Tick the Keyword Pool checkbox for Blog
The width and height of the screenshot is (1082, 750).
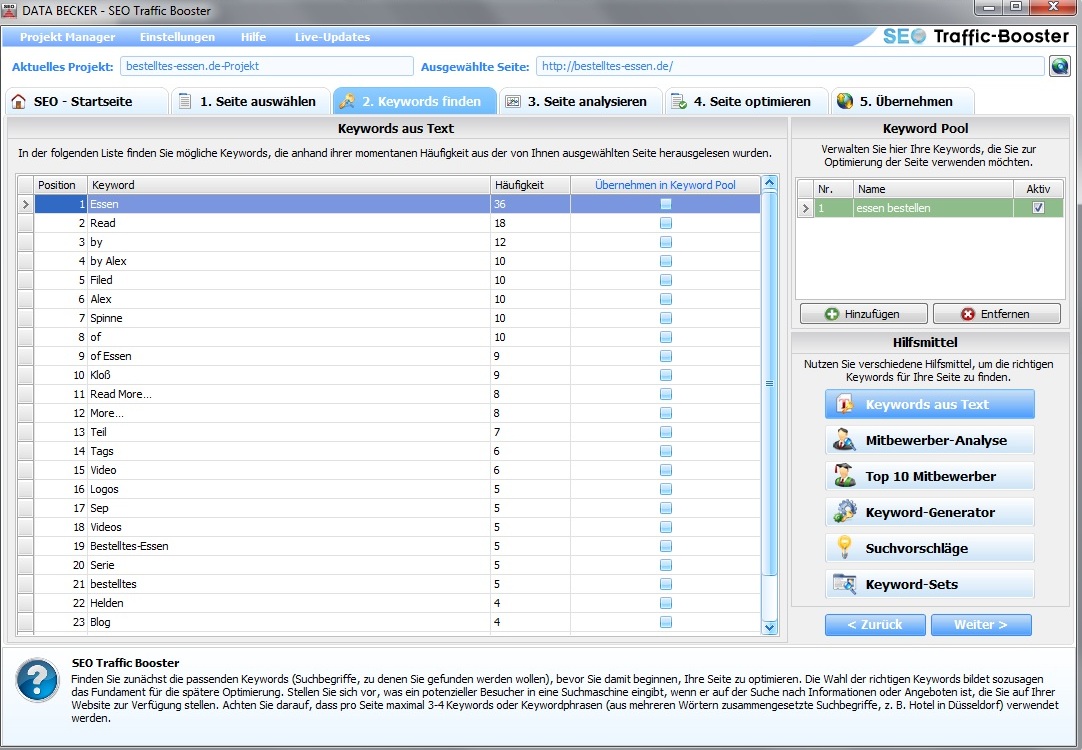pyautogui.click(x=665, y=622)
